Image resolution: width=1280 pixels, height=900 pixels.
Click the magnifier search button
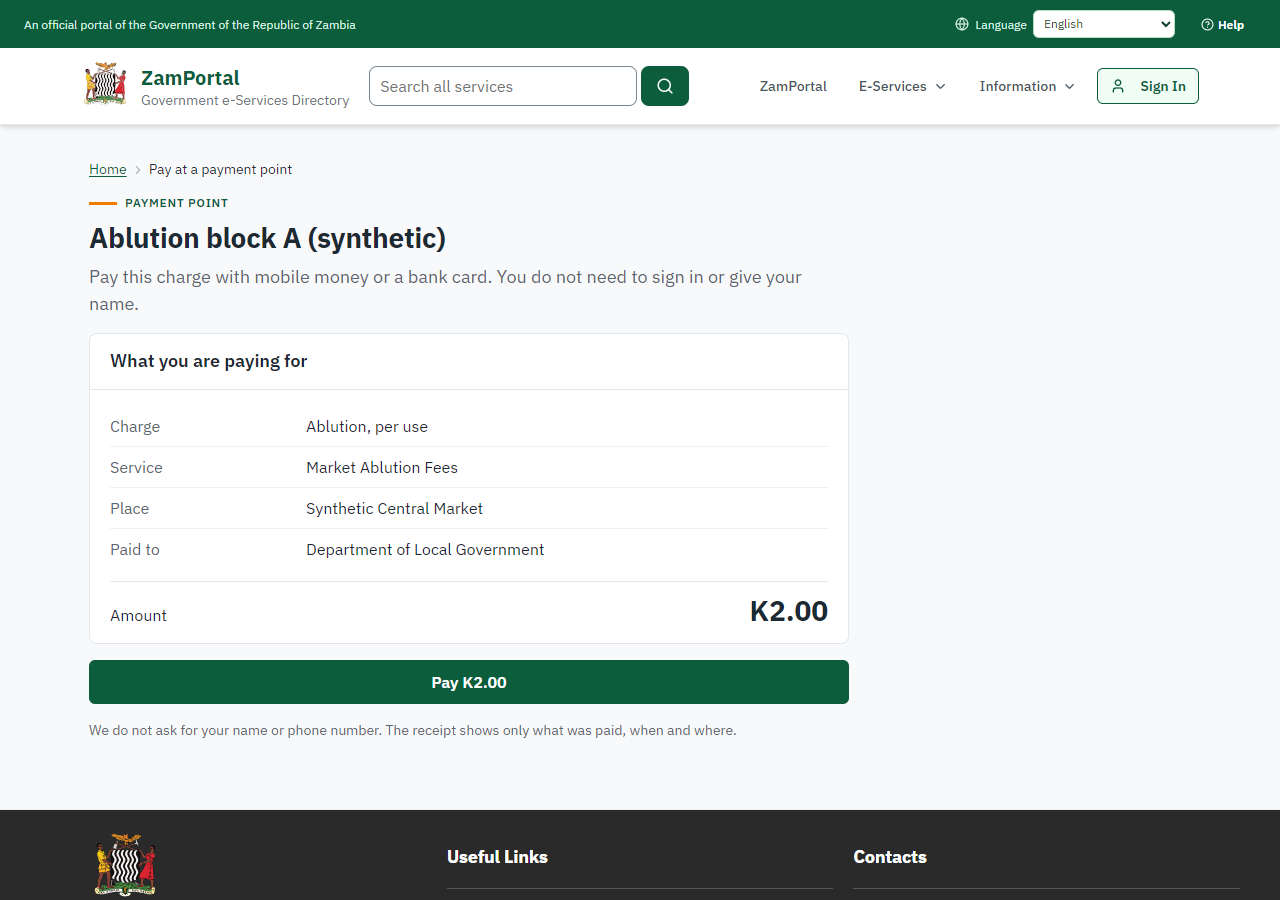point(665,86)
